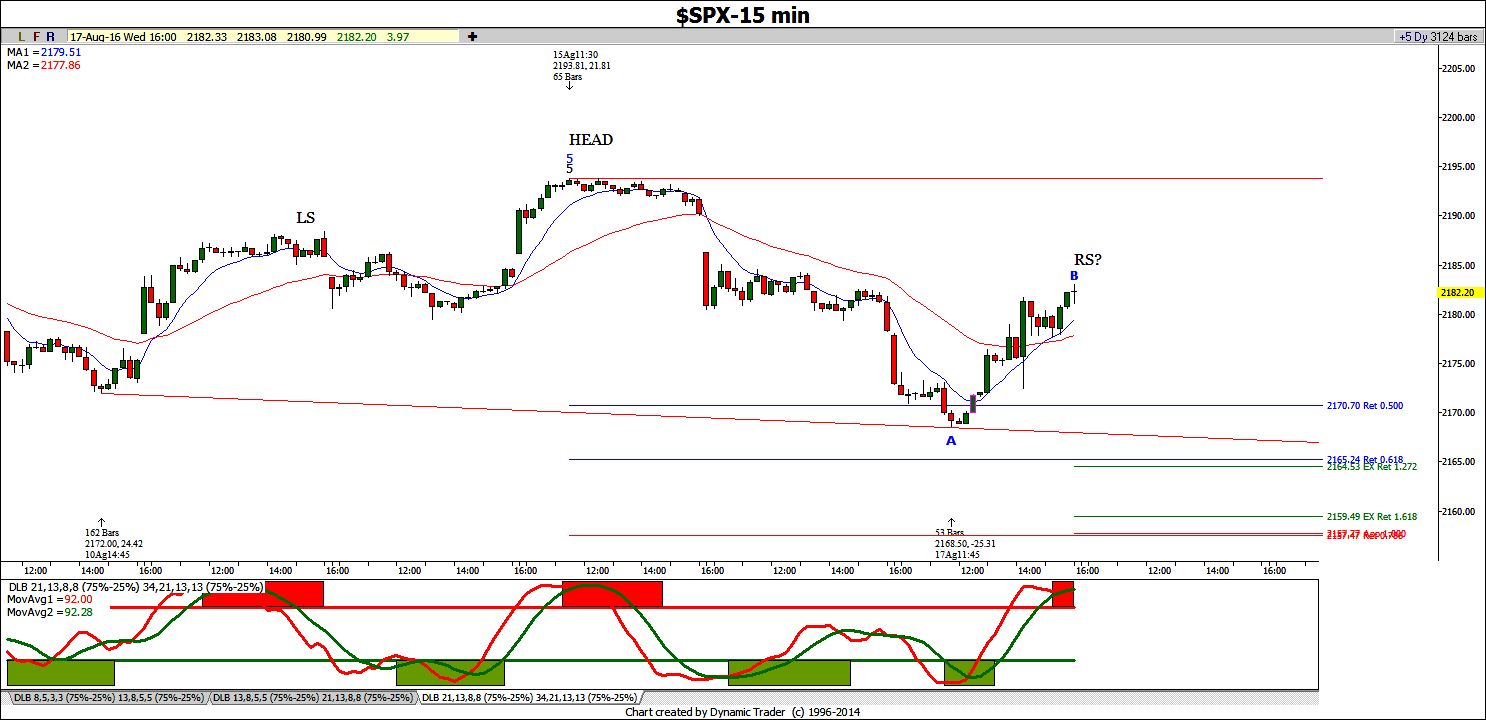Screen dimensions: 1486x720
Task: Click the 2160.00 price axis label
Action: point(1458,512)
